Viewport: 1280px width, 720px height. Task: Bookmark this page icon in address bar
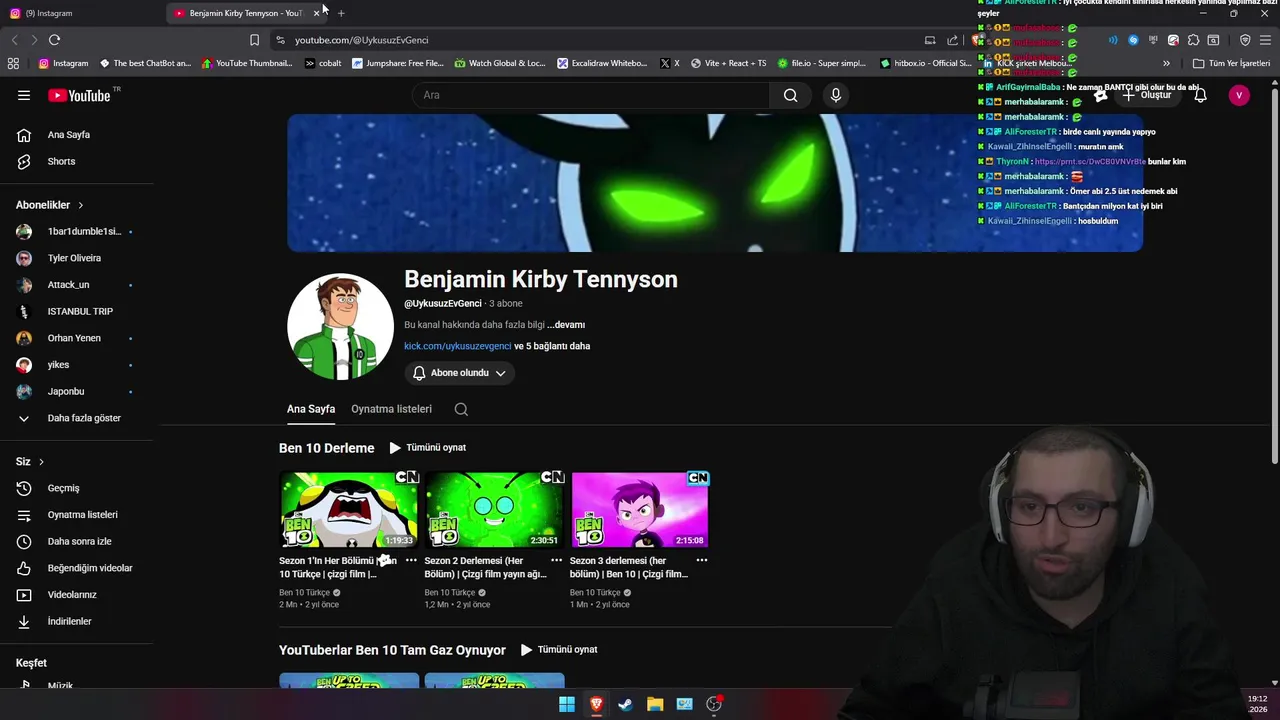(x=254, y=40)
